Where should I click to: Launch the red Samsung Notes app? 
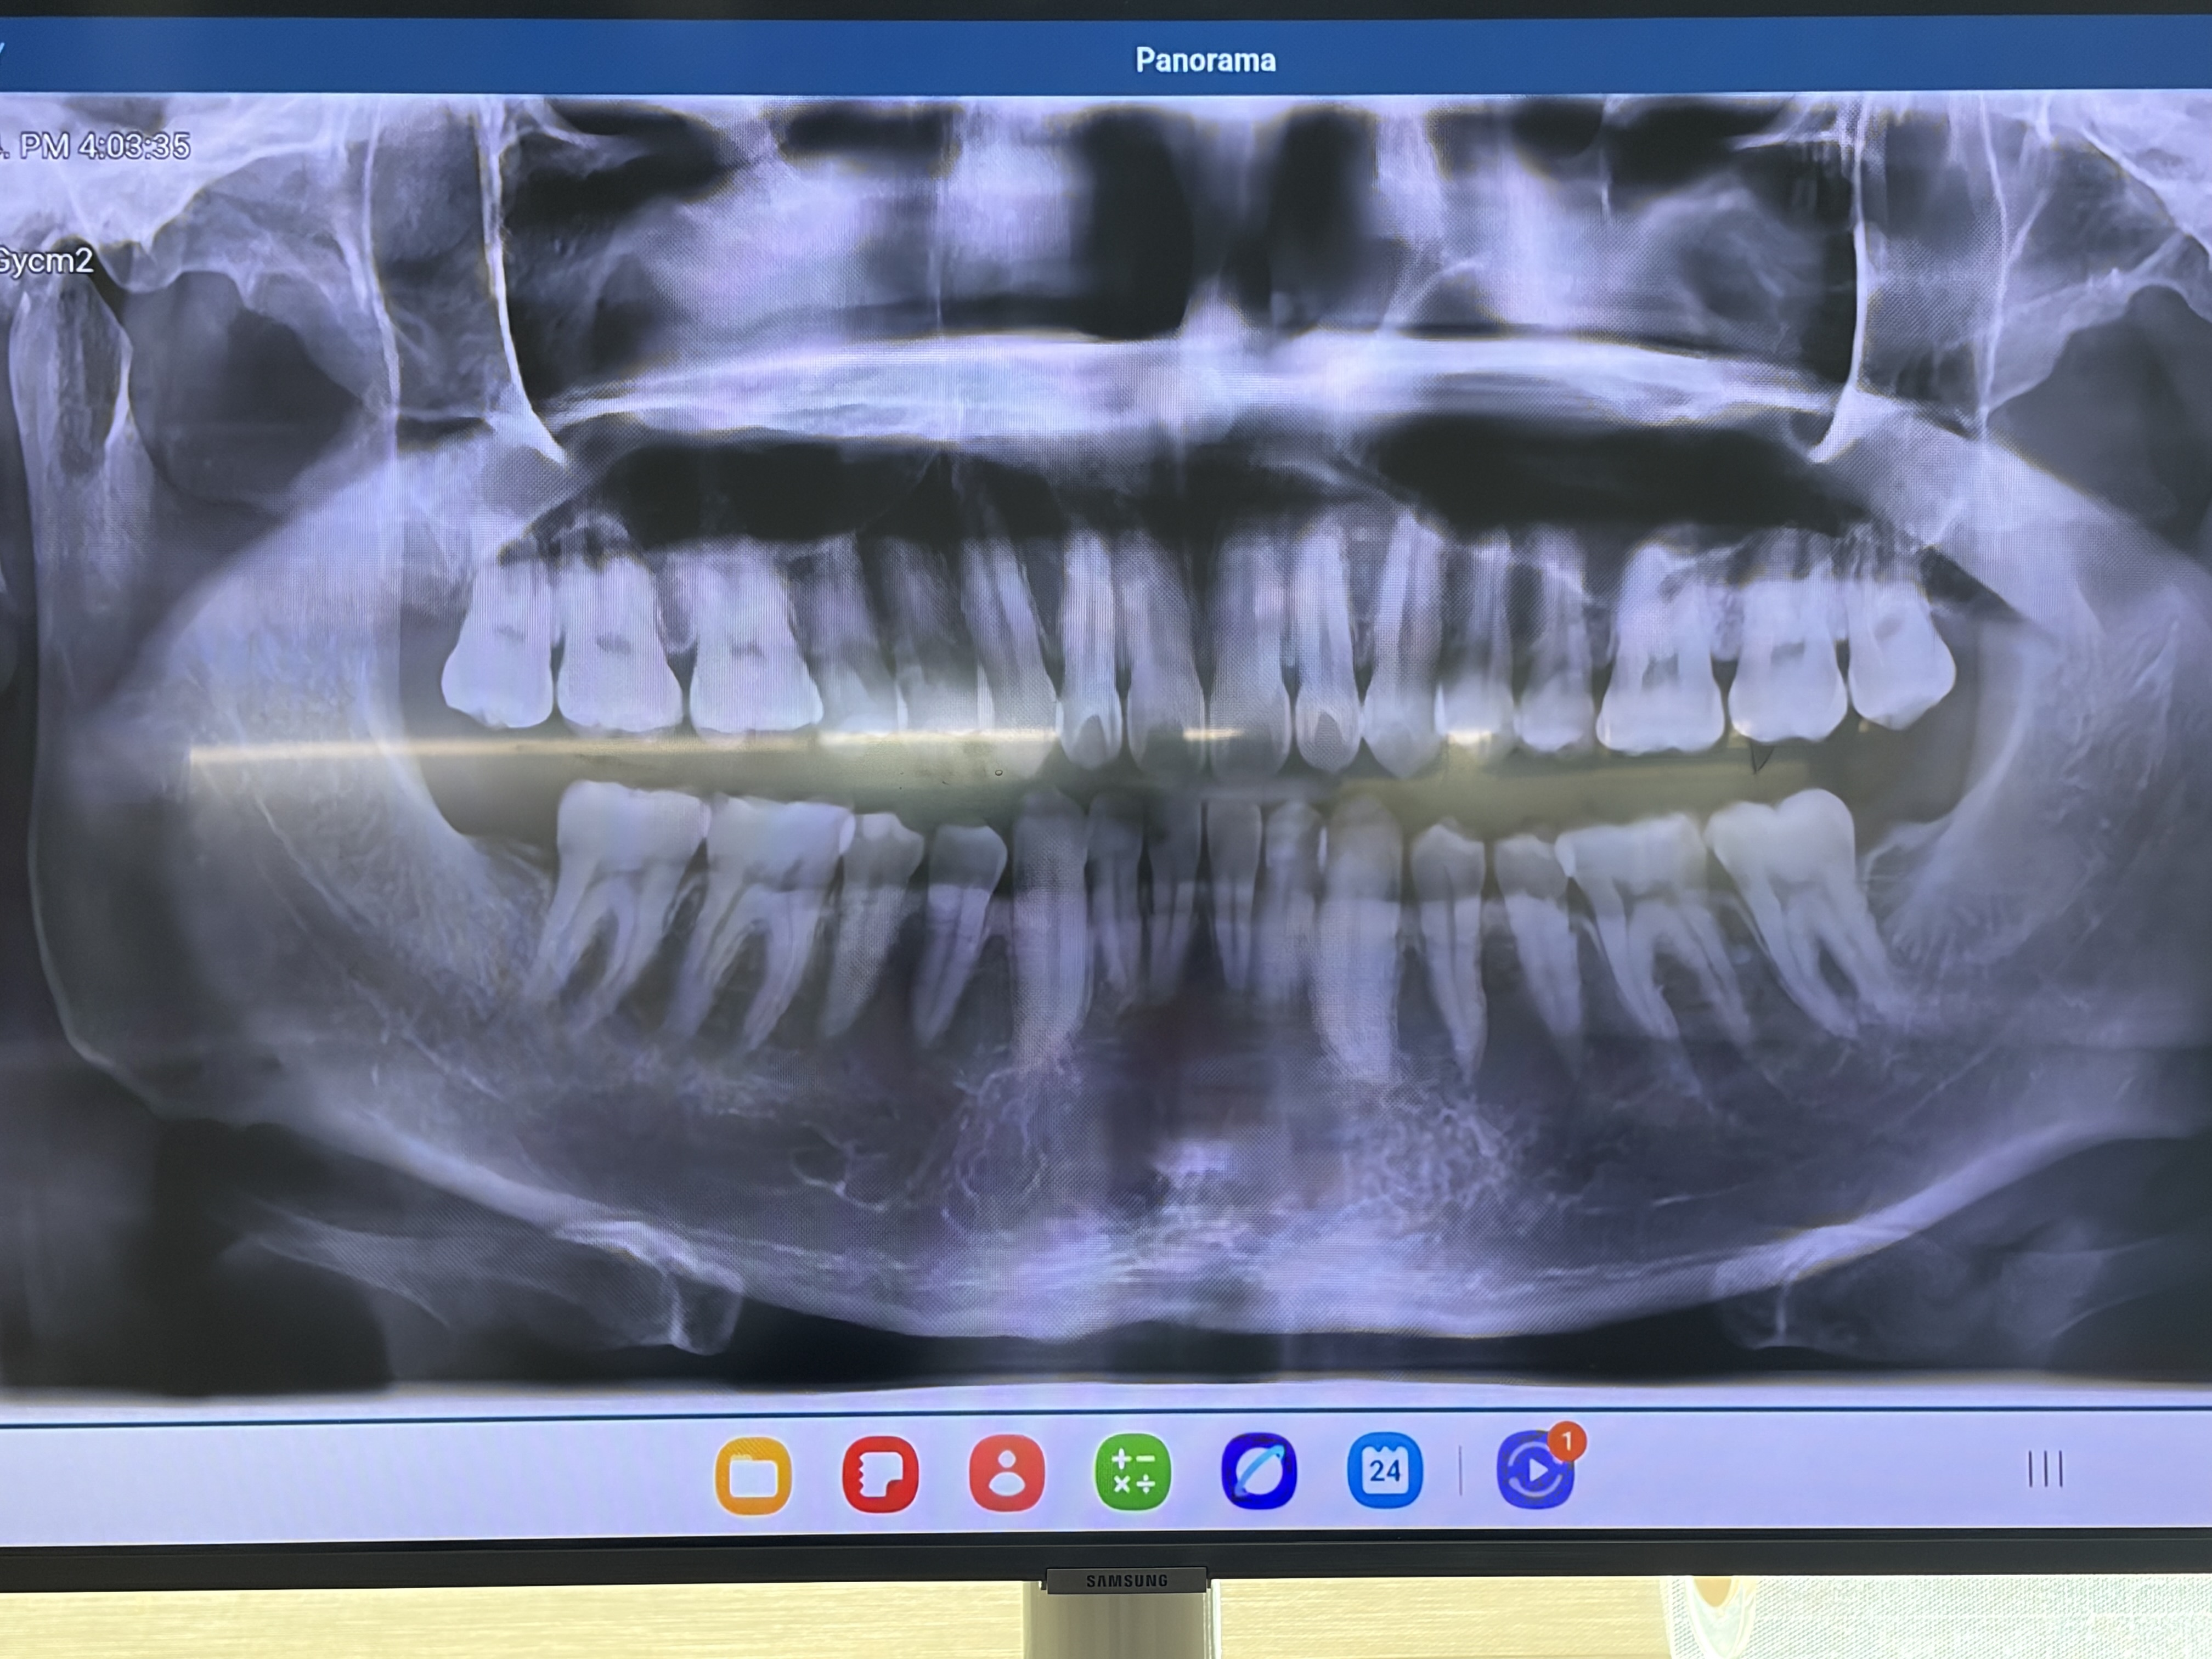pos(880,1474)
